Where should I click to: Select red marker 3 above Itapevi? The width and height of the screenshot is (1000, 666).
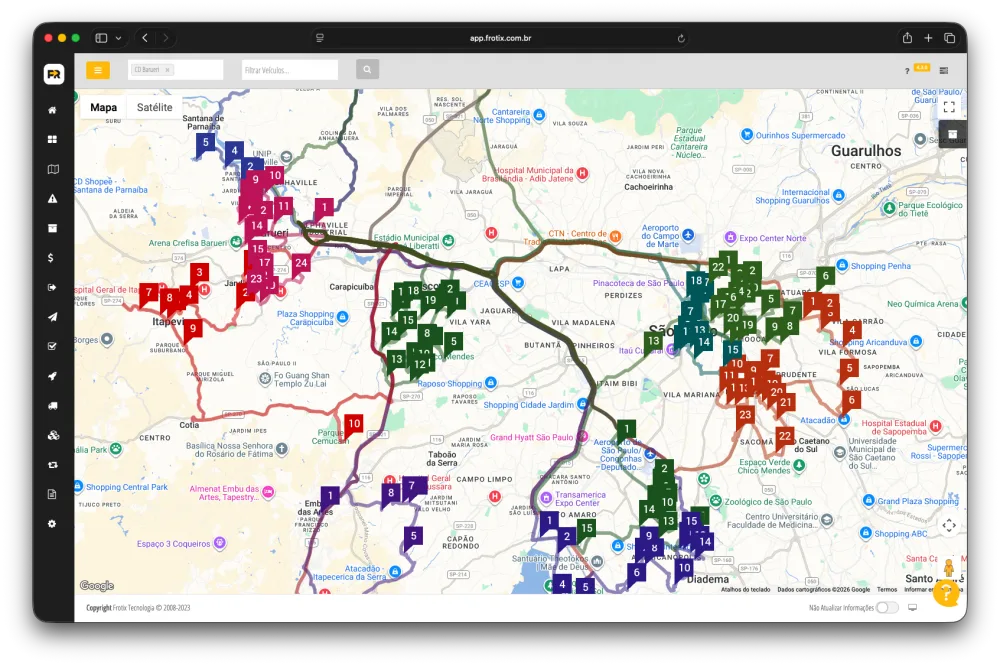tap(199, 274)
